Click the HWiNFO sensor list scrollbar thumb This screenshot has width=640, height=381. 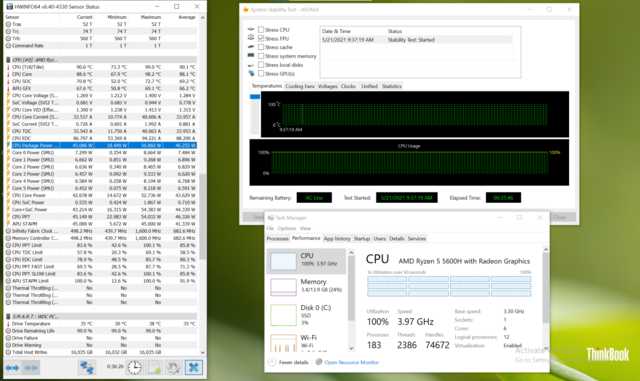pos(202,216)
